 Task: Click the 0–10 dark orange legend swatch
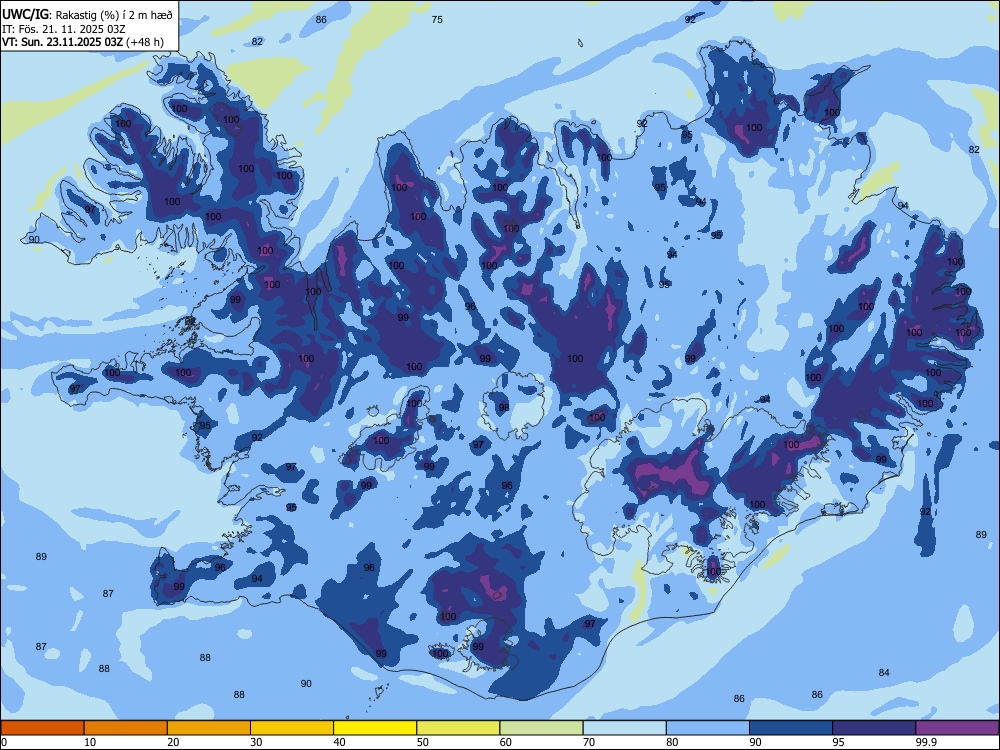pos(42,728)
